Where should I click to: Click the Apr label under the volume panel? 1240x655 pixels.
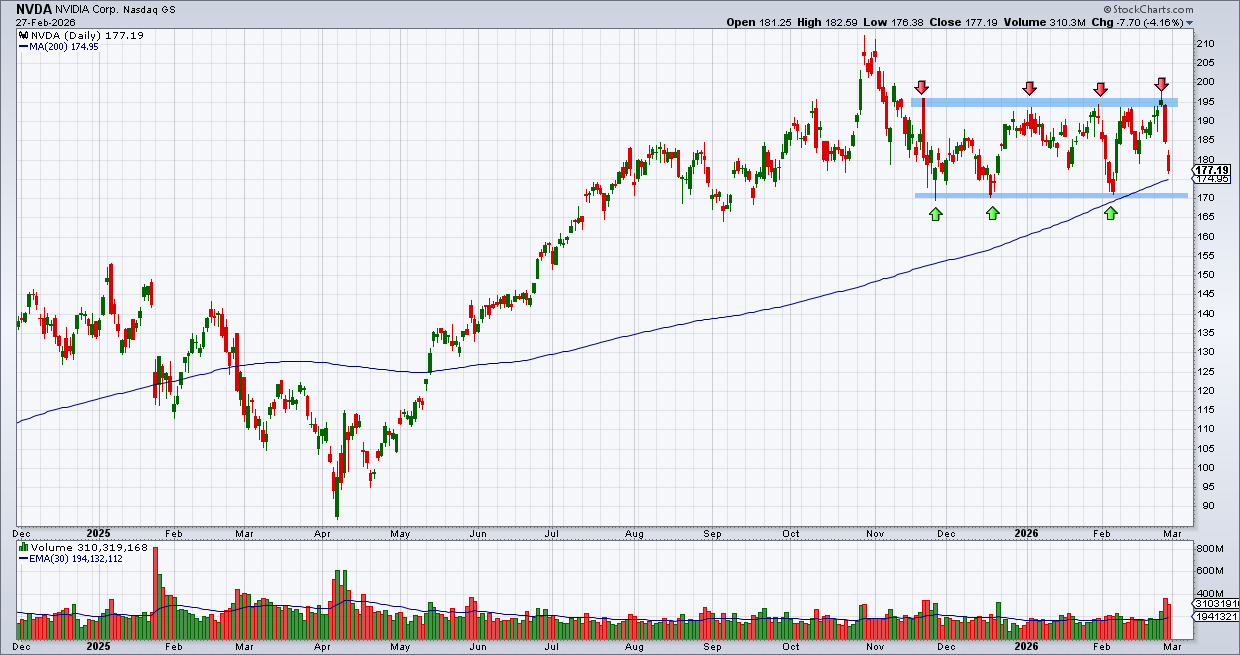tap(322, 647)
